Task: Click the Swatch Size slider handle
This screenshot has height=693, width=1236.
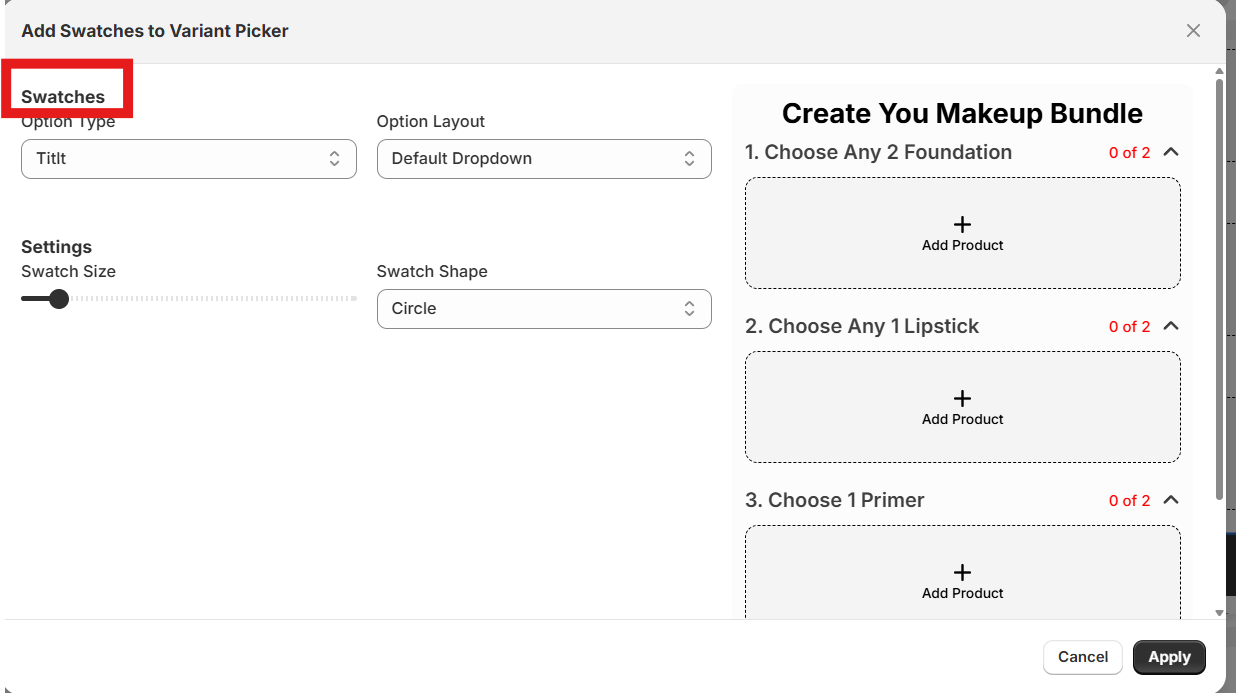Action: point(59,299)
